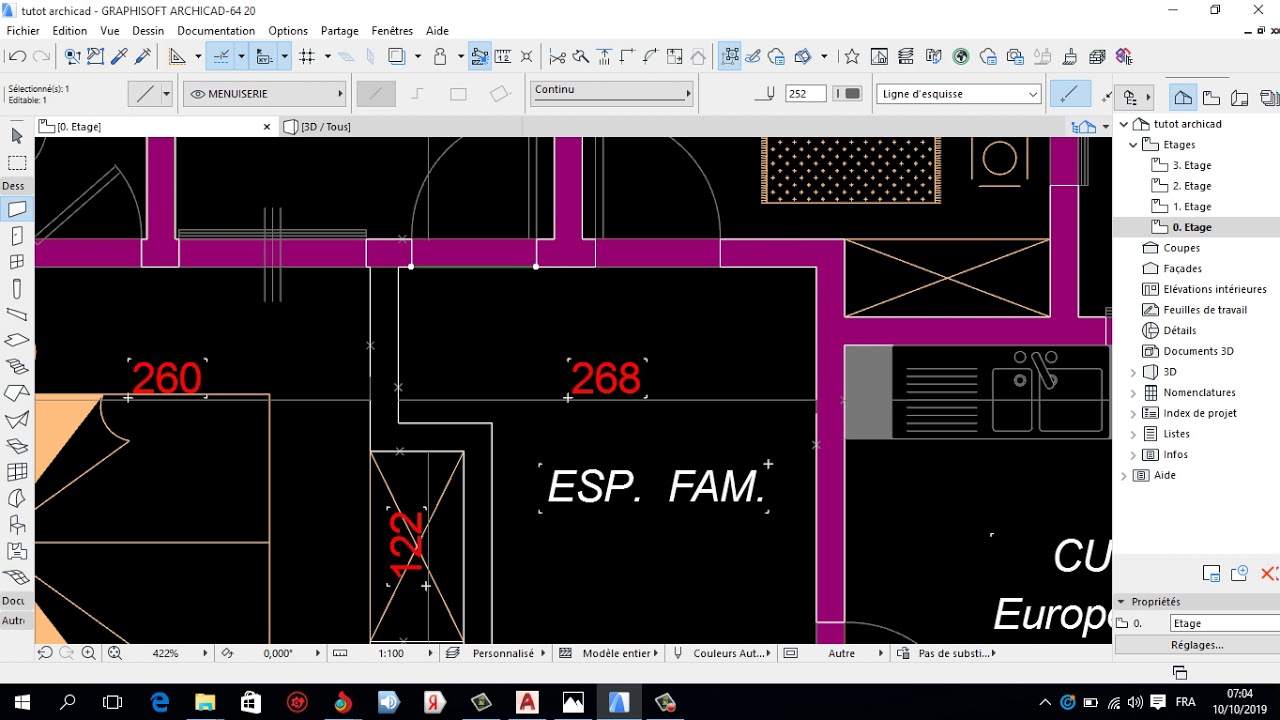Expand the Index de projet node
This screenshot has width=1280, height=720.
click(1134, 413)
